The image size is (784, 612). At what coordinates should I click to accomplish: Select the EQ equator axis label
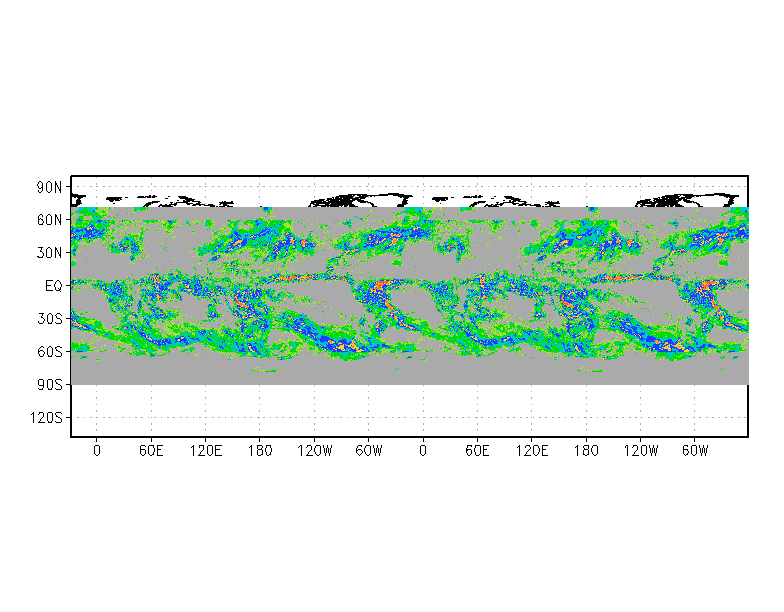[54, 286]
